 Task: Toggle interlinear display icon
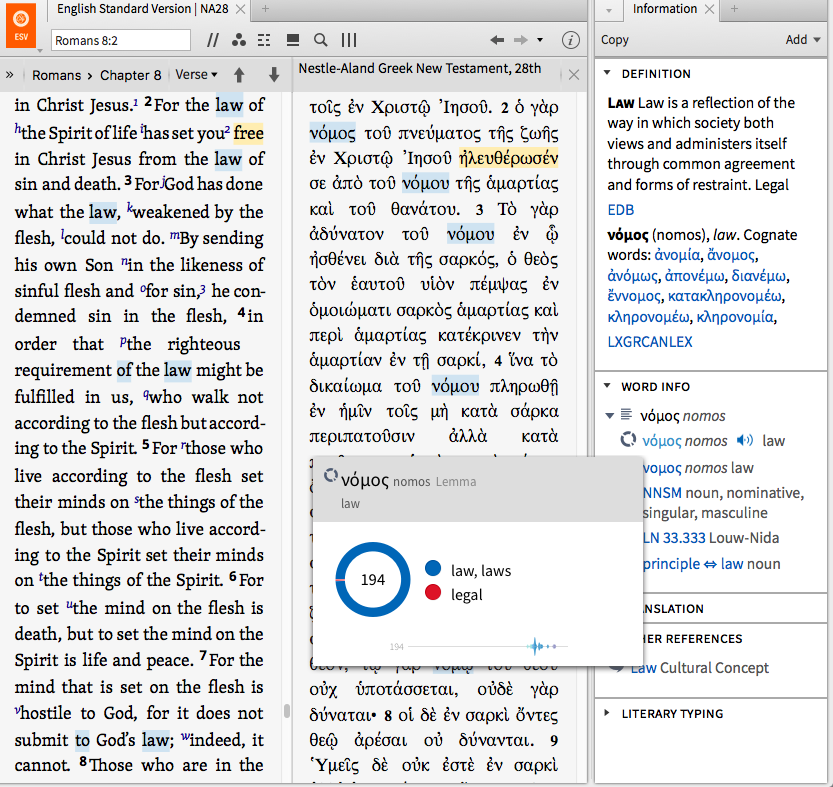[x=264, y=40]
